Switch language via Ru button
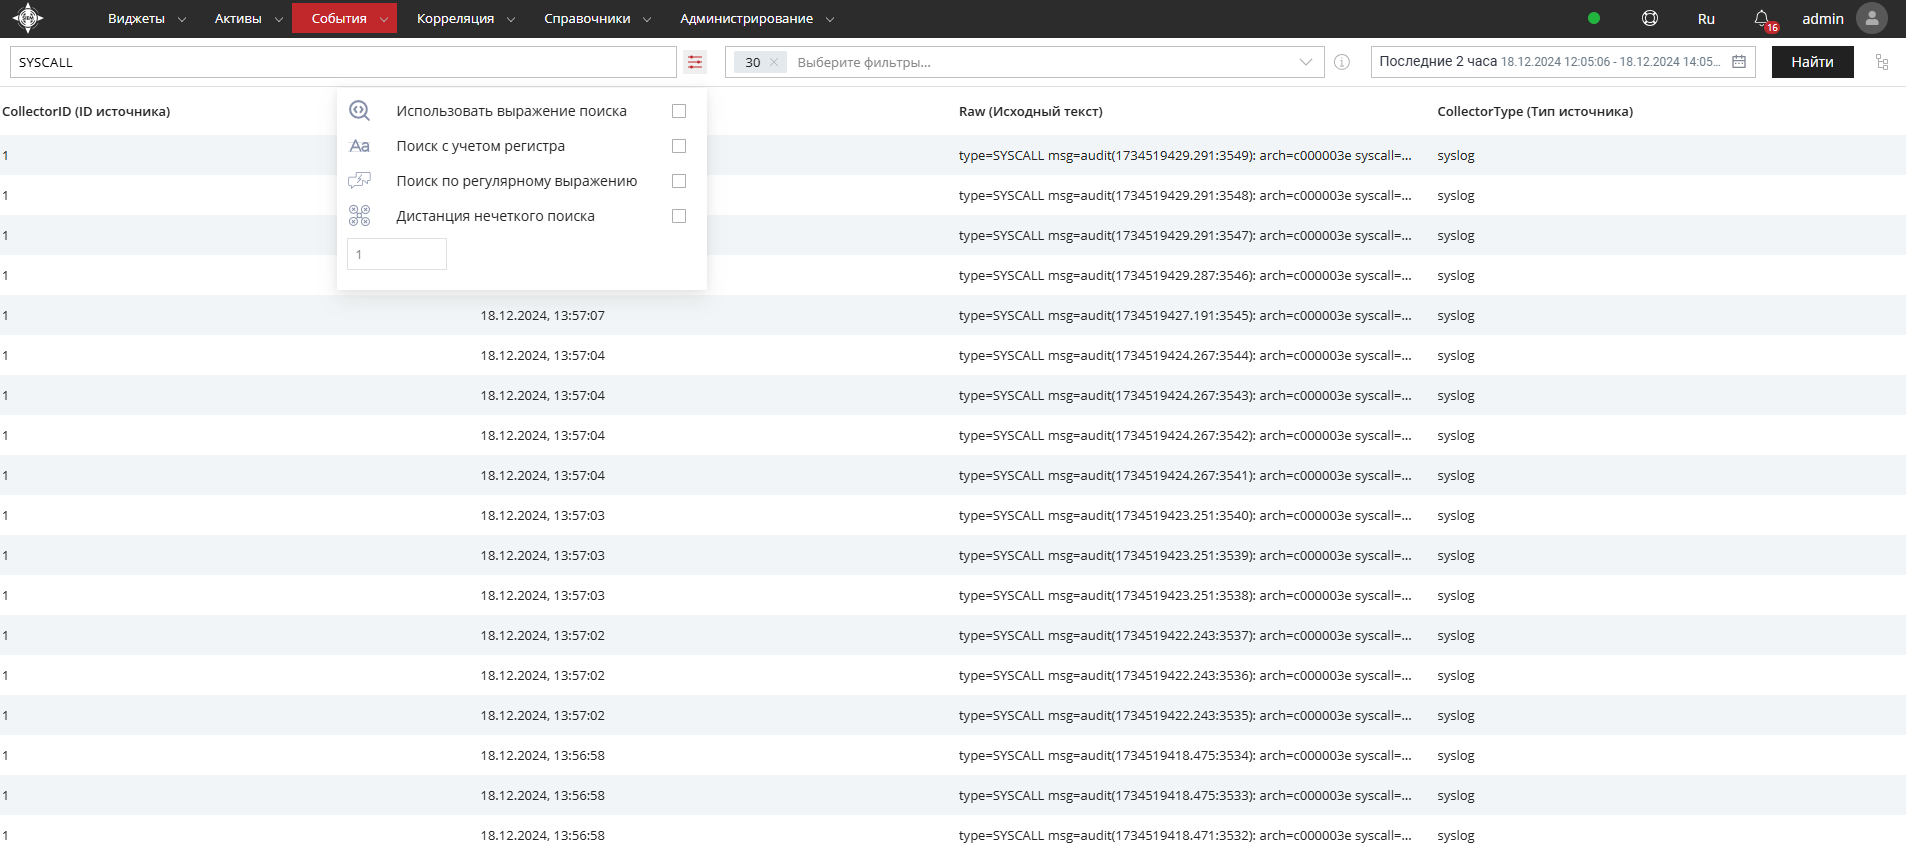This screenshot has height=852, width=1906. pos(1706,19)
